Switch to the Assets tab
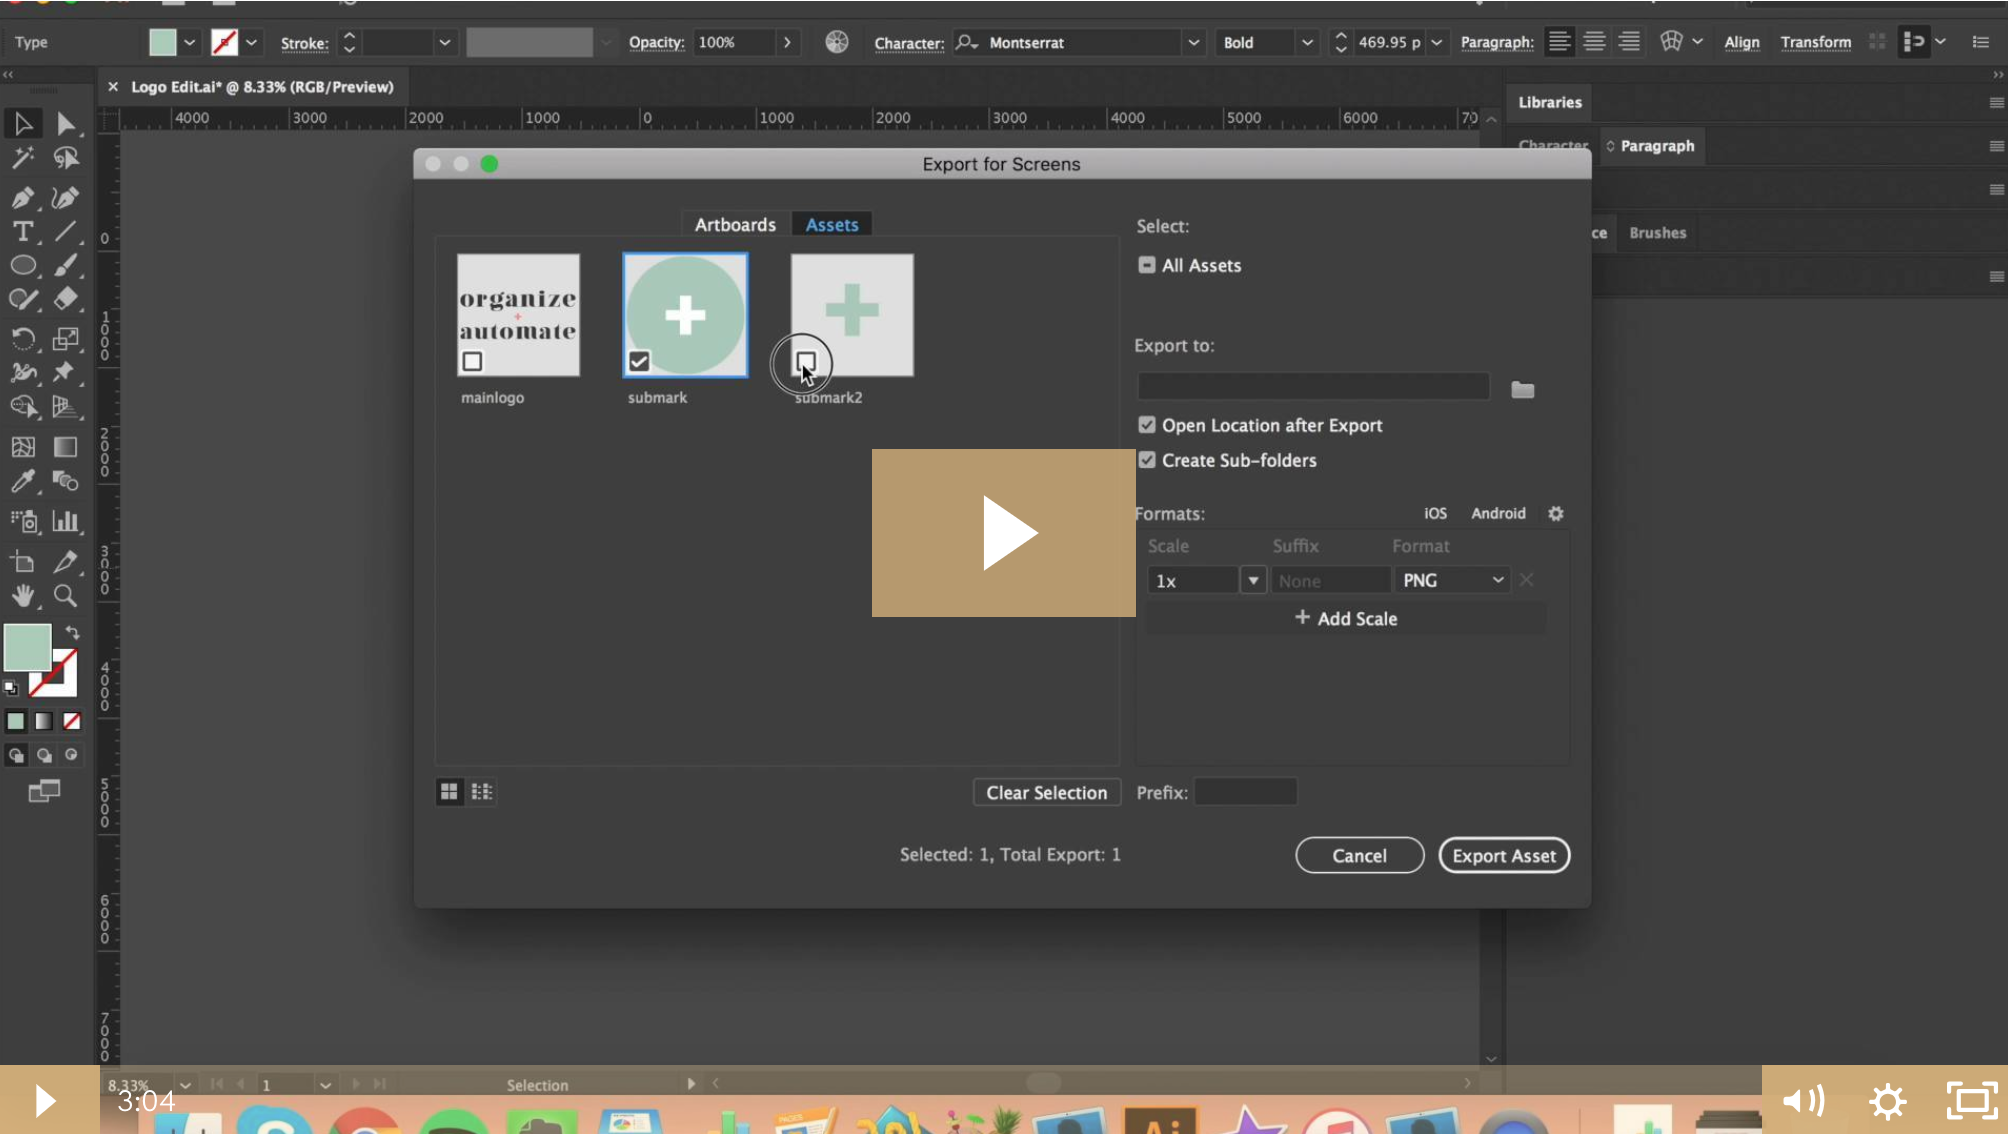 point(832,225)
